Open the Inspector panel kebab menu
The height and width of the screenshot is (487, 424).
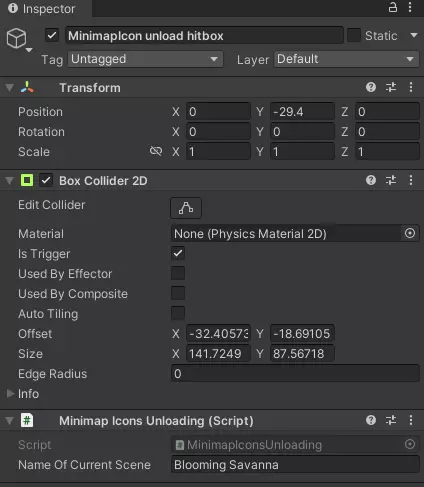[x=410, y=7]
